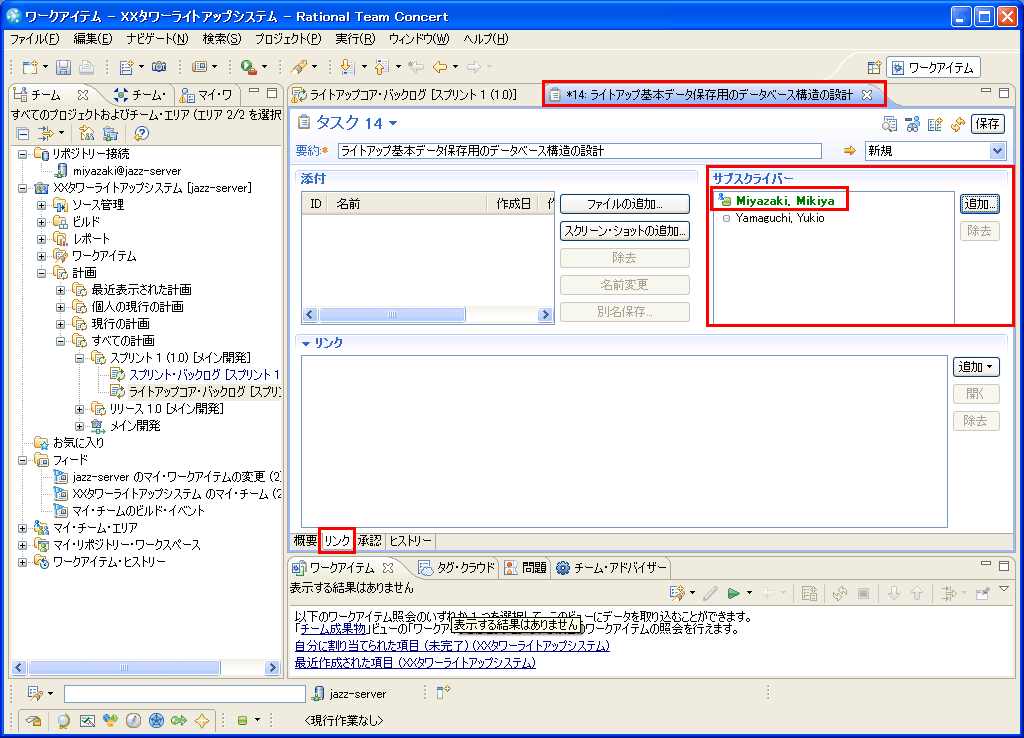Click the search flashlight toolbar icon
The height and width of the screenshot is (738, 1024).
pos(299,67)
